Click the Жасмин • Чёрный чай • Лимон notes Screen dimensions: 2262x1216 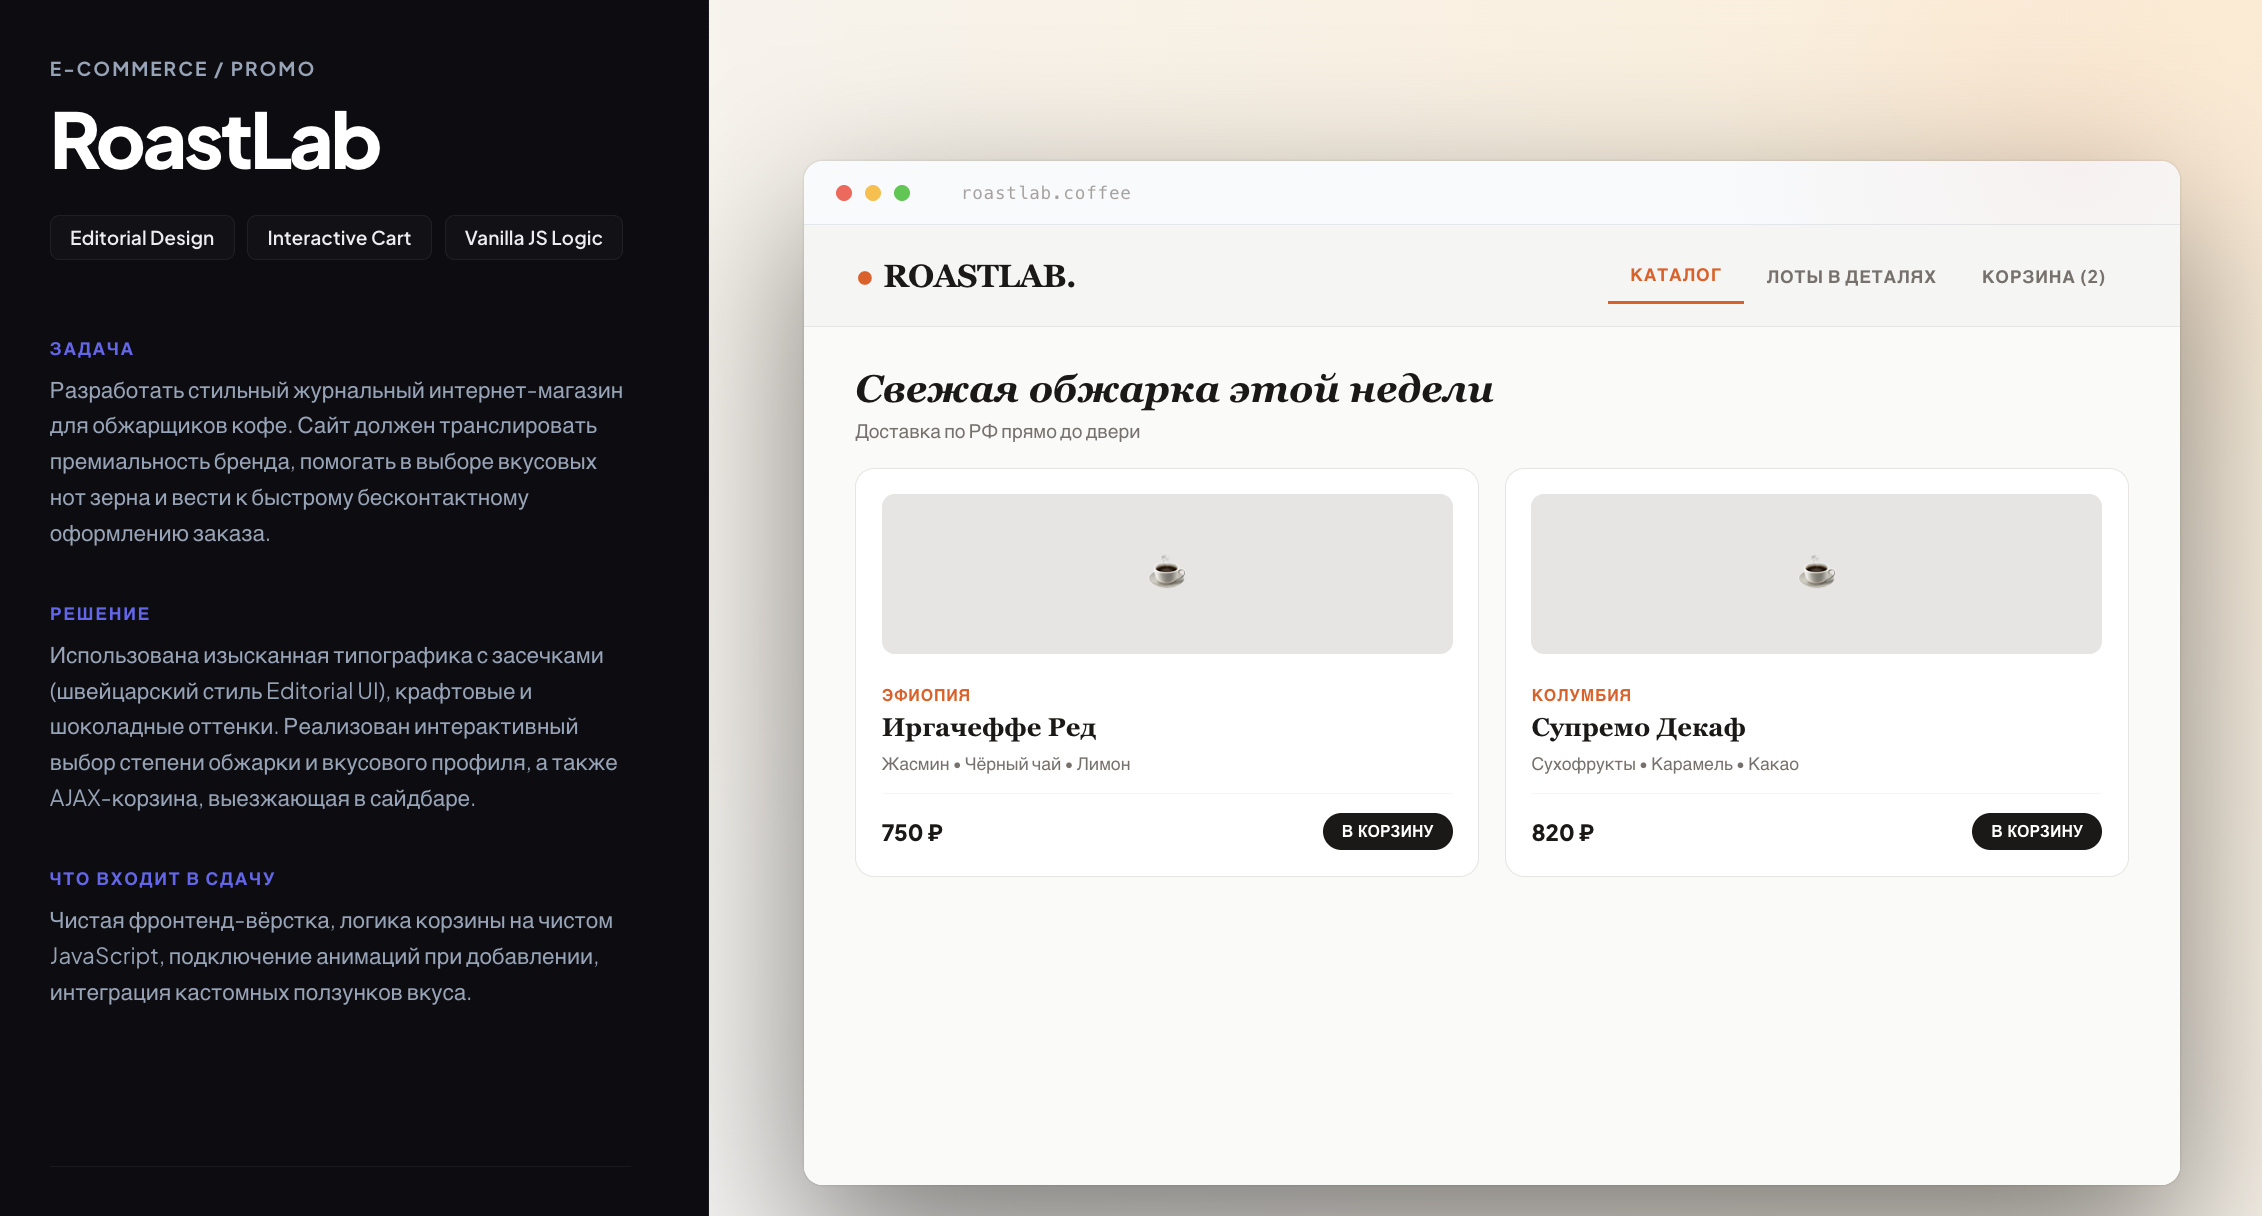point(1006,764)
